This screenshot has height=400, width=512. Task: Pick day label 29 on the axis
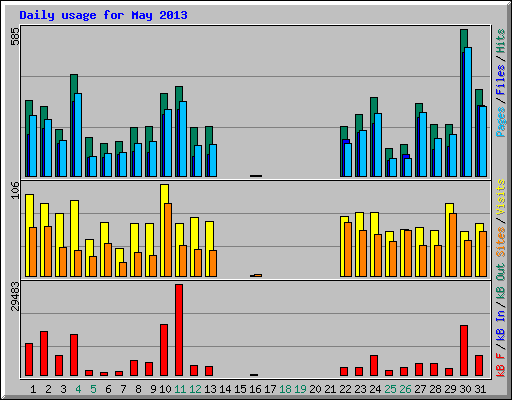click(450, 389)
